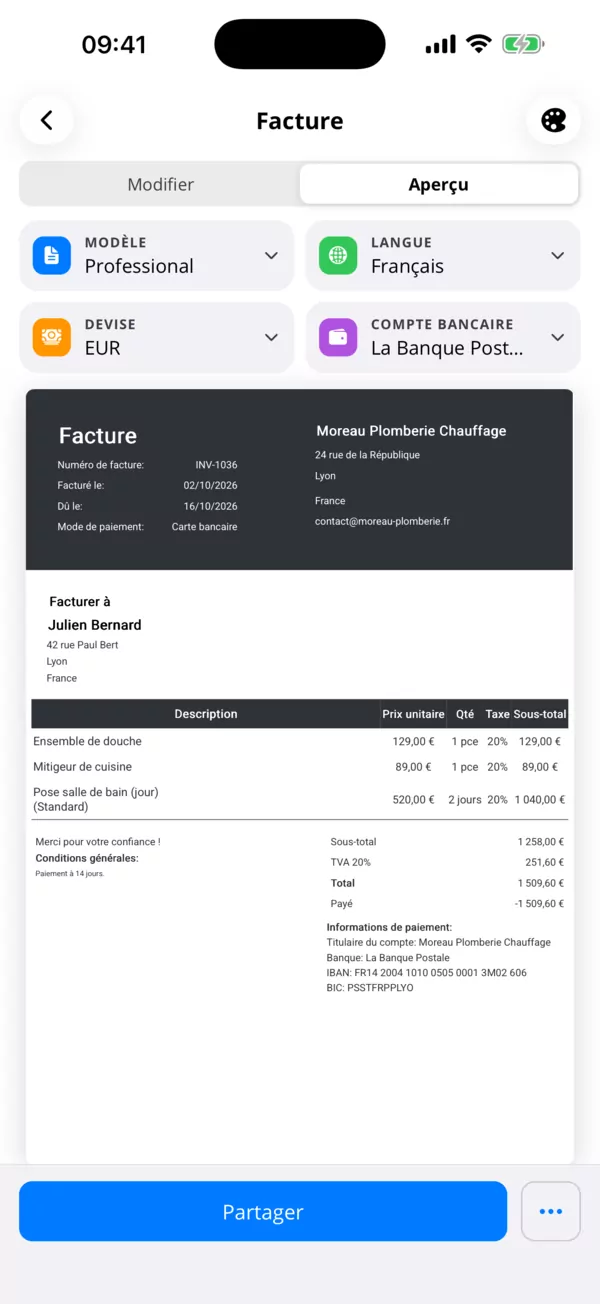Screen dimensions: 600x1304
Task: Switch to the Modifier tab
Action: [161, 184]
